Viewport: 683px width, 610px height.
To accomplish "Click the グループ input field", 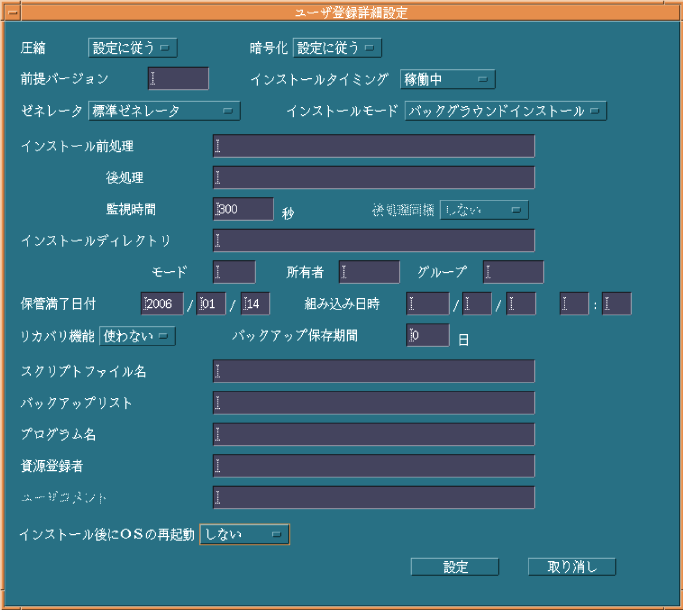I will (514, 272).
